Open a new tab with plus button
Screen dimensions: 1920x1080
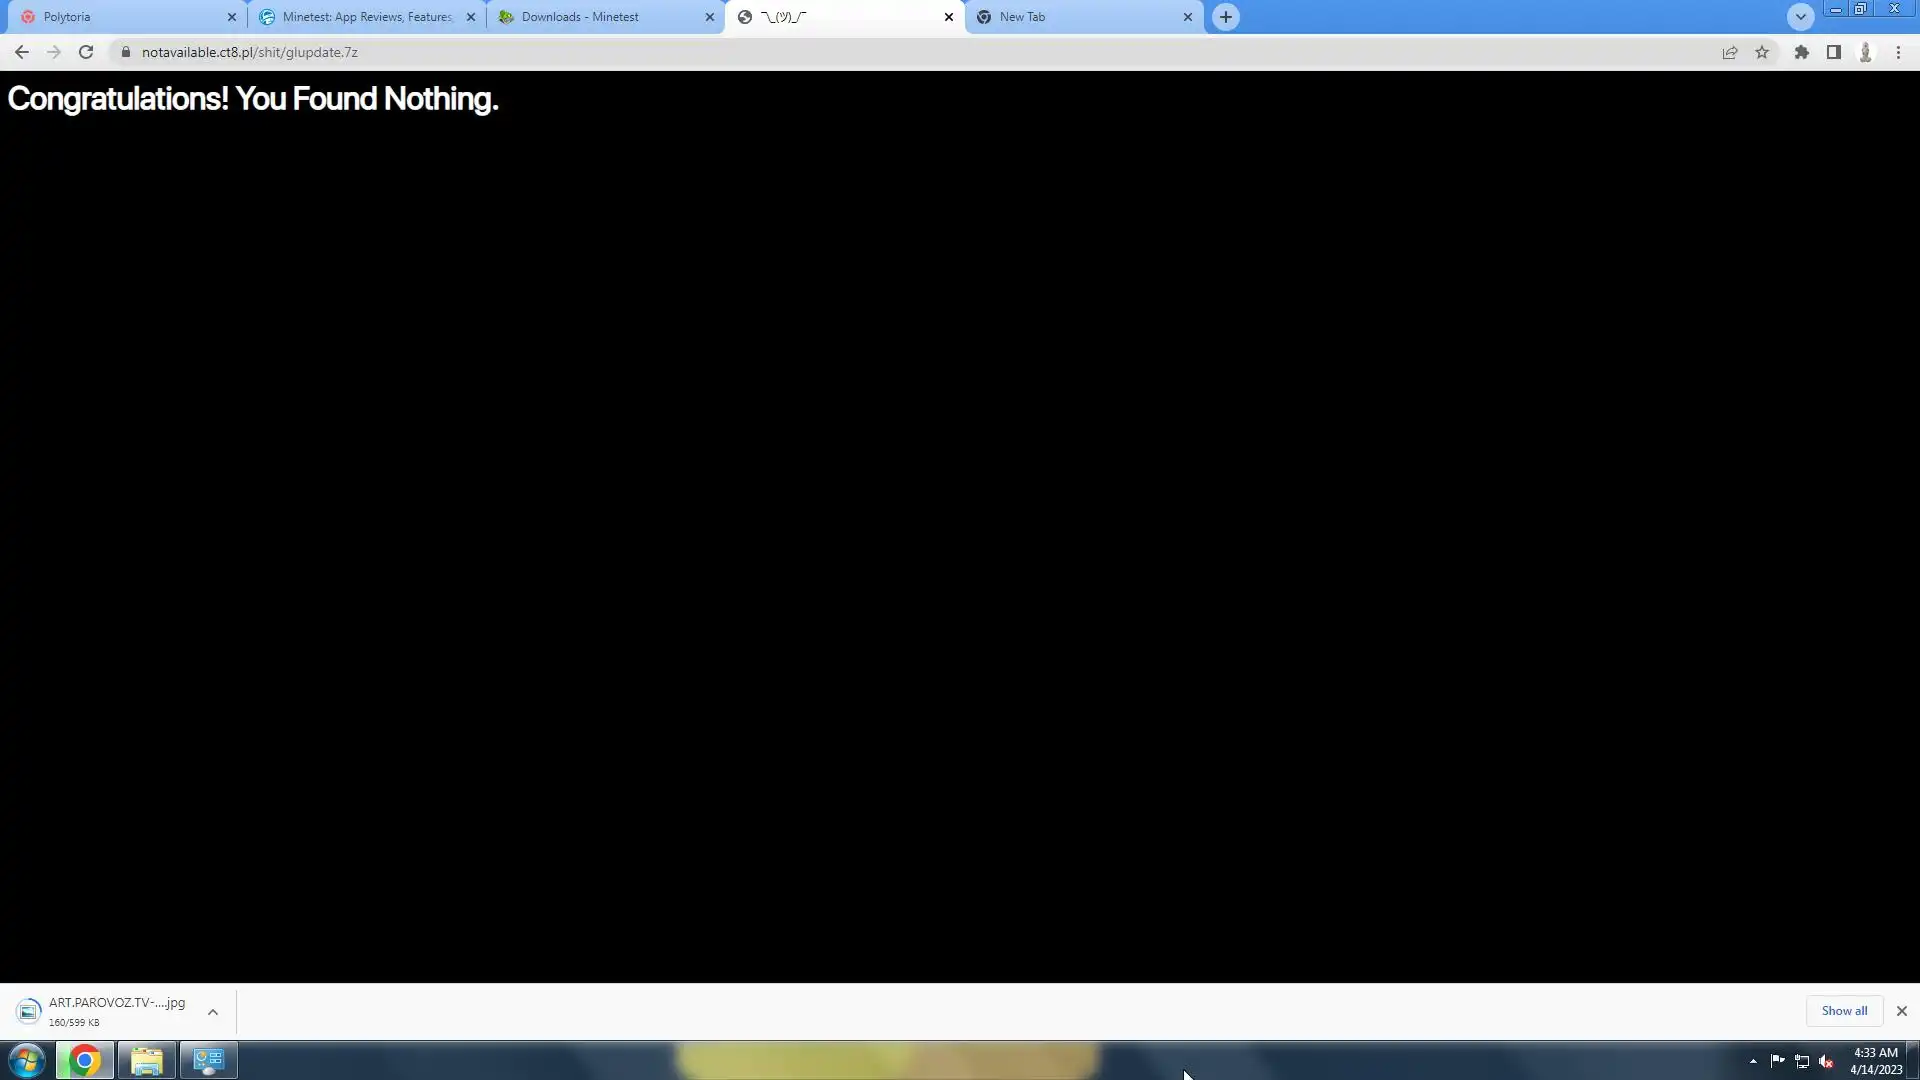coord(1225,17)
